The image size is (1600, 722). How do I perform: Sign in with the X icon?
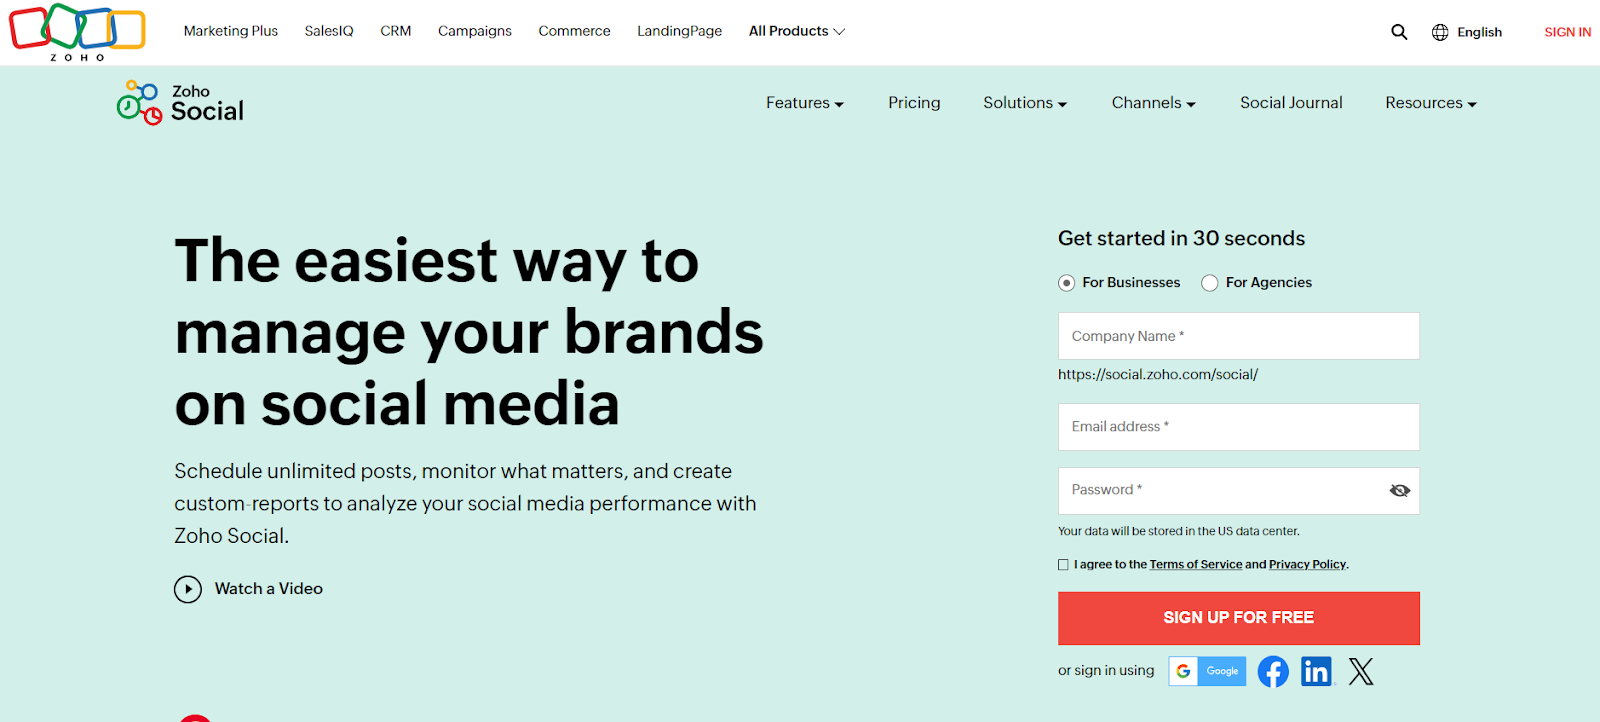click(1361, 671)
